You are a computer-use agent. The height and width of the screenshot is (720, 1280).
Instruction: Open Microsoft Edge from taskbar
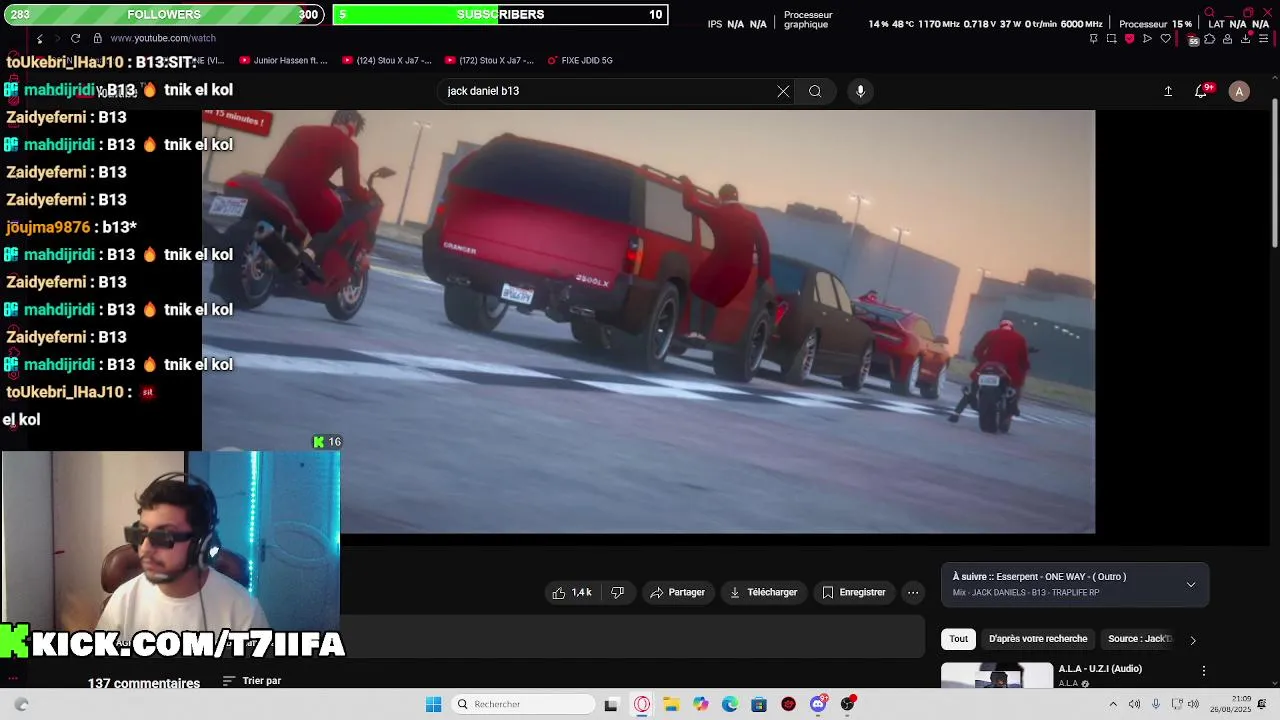tap(730, 704)
